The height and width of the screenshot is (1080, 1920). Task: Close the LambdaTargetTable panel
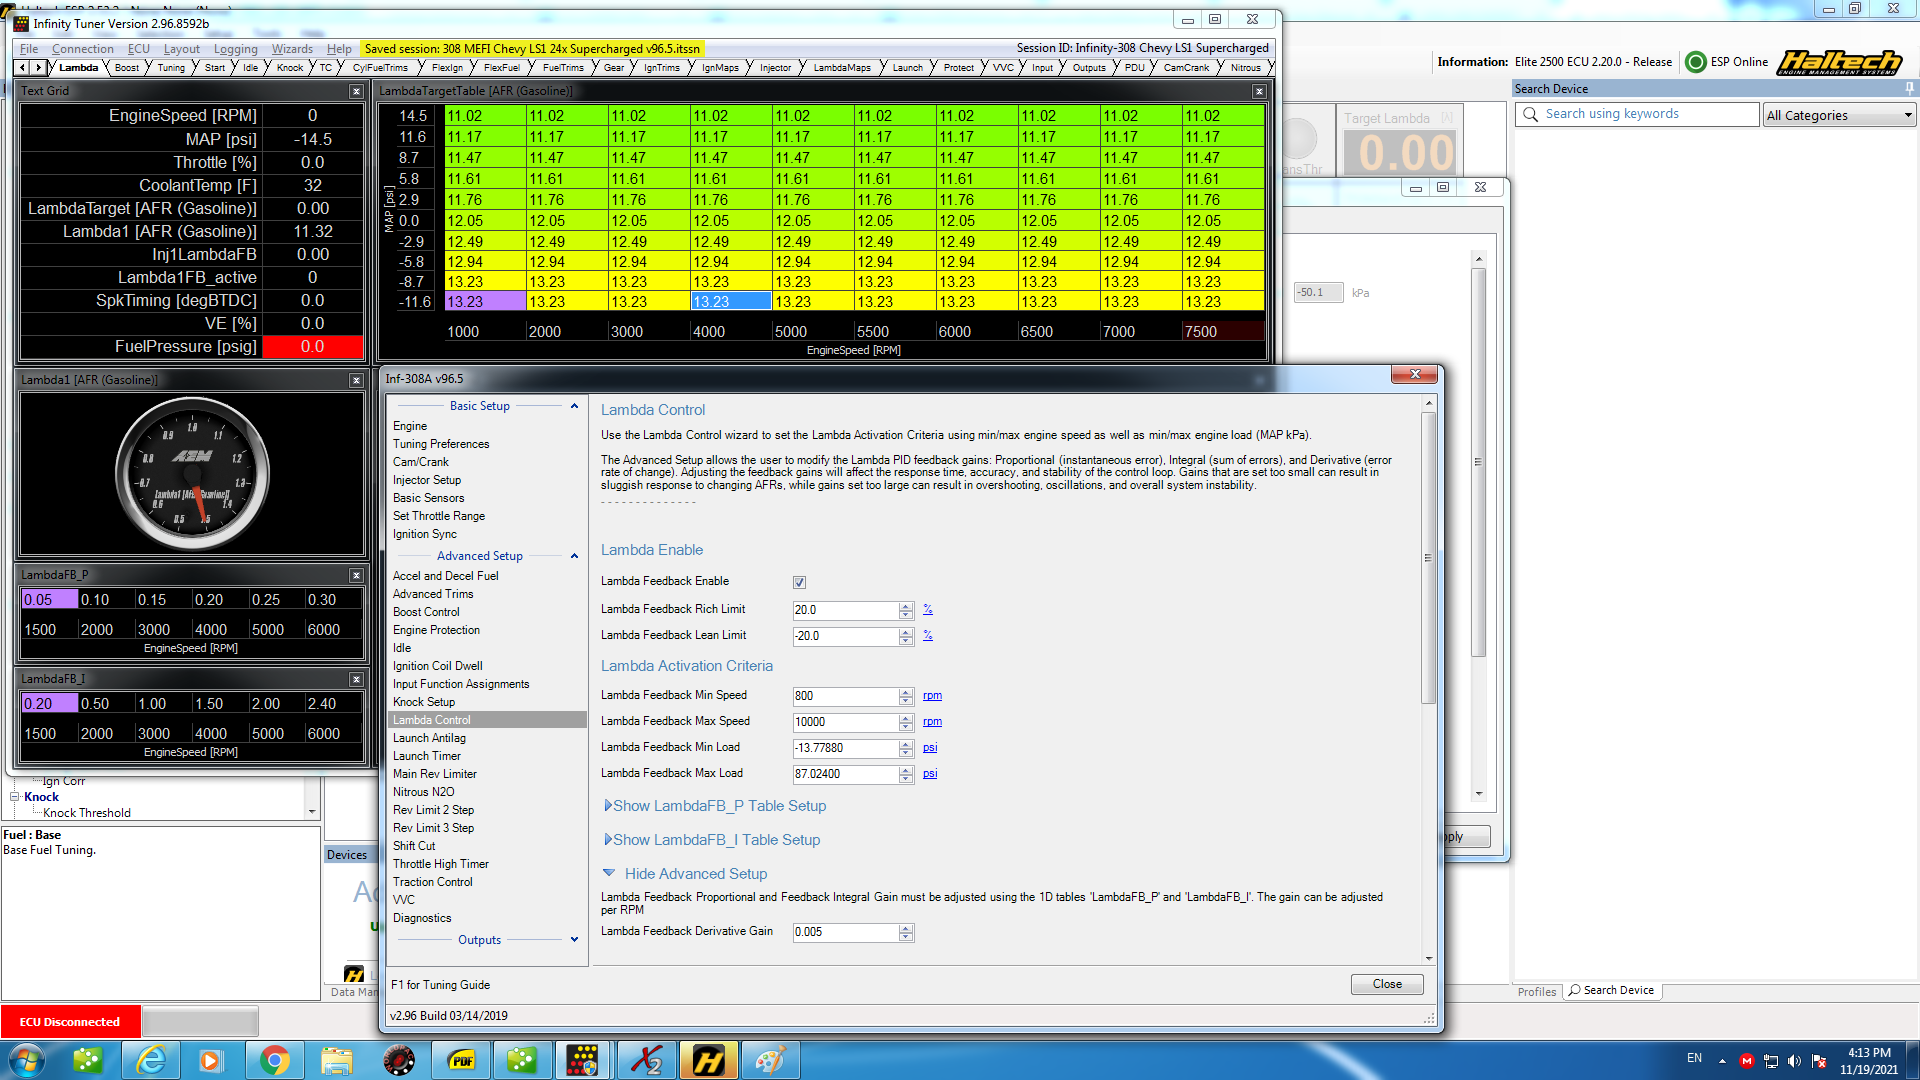click(x=1259, y=91)
